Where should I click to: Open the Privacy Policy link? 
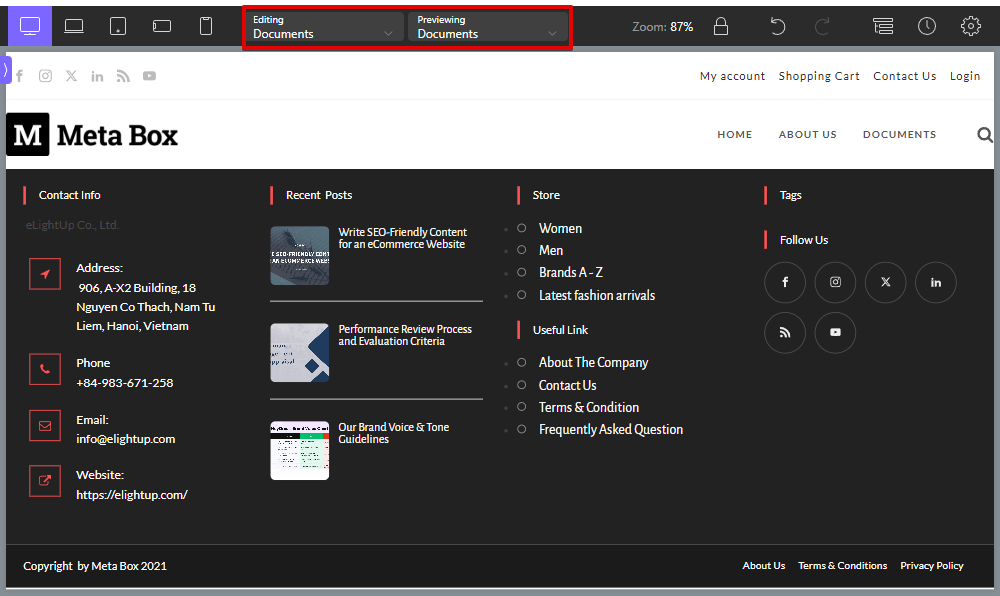[931, 565]
